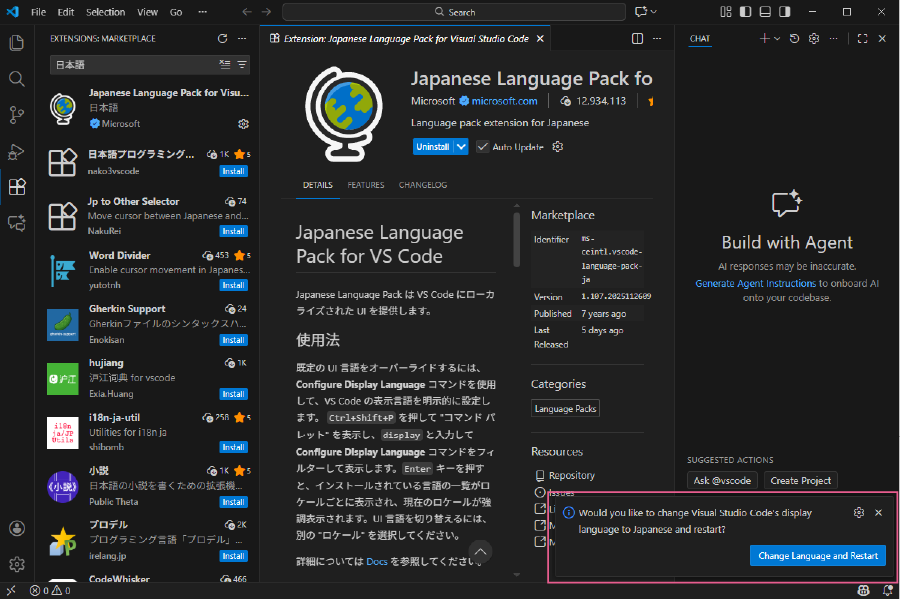Toggle the bottom panel layout button
This screenshot has height=600, width=900.
(765, 11)
